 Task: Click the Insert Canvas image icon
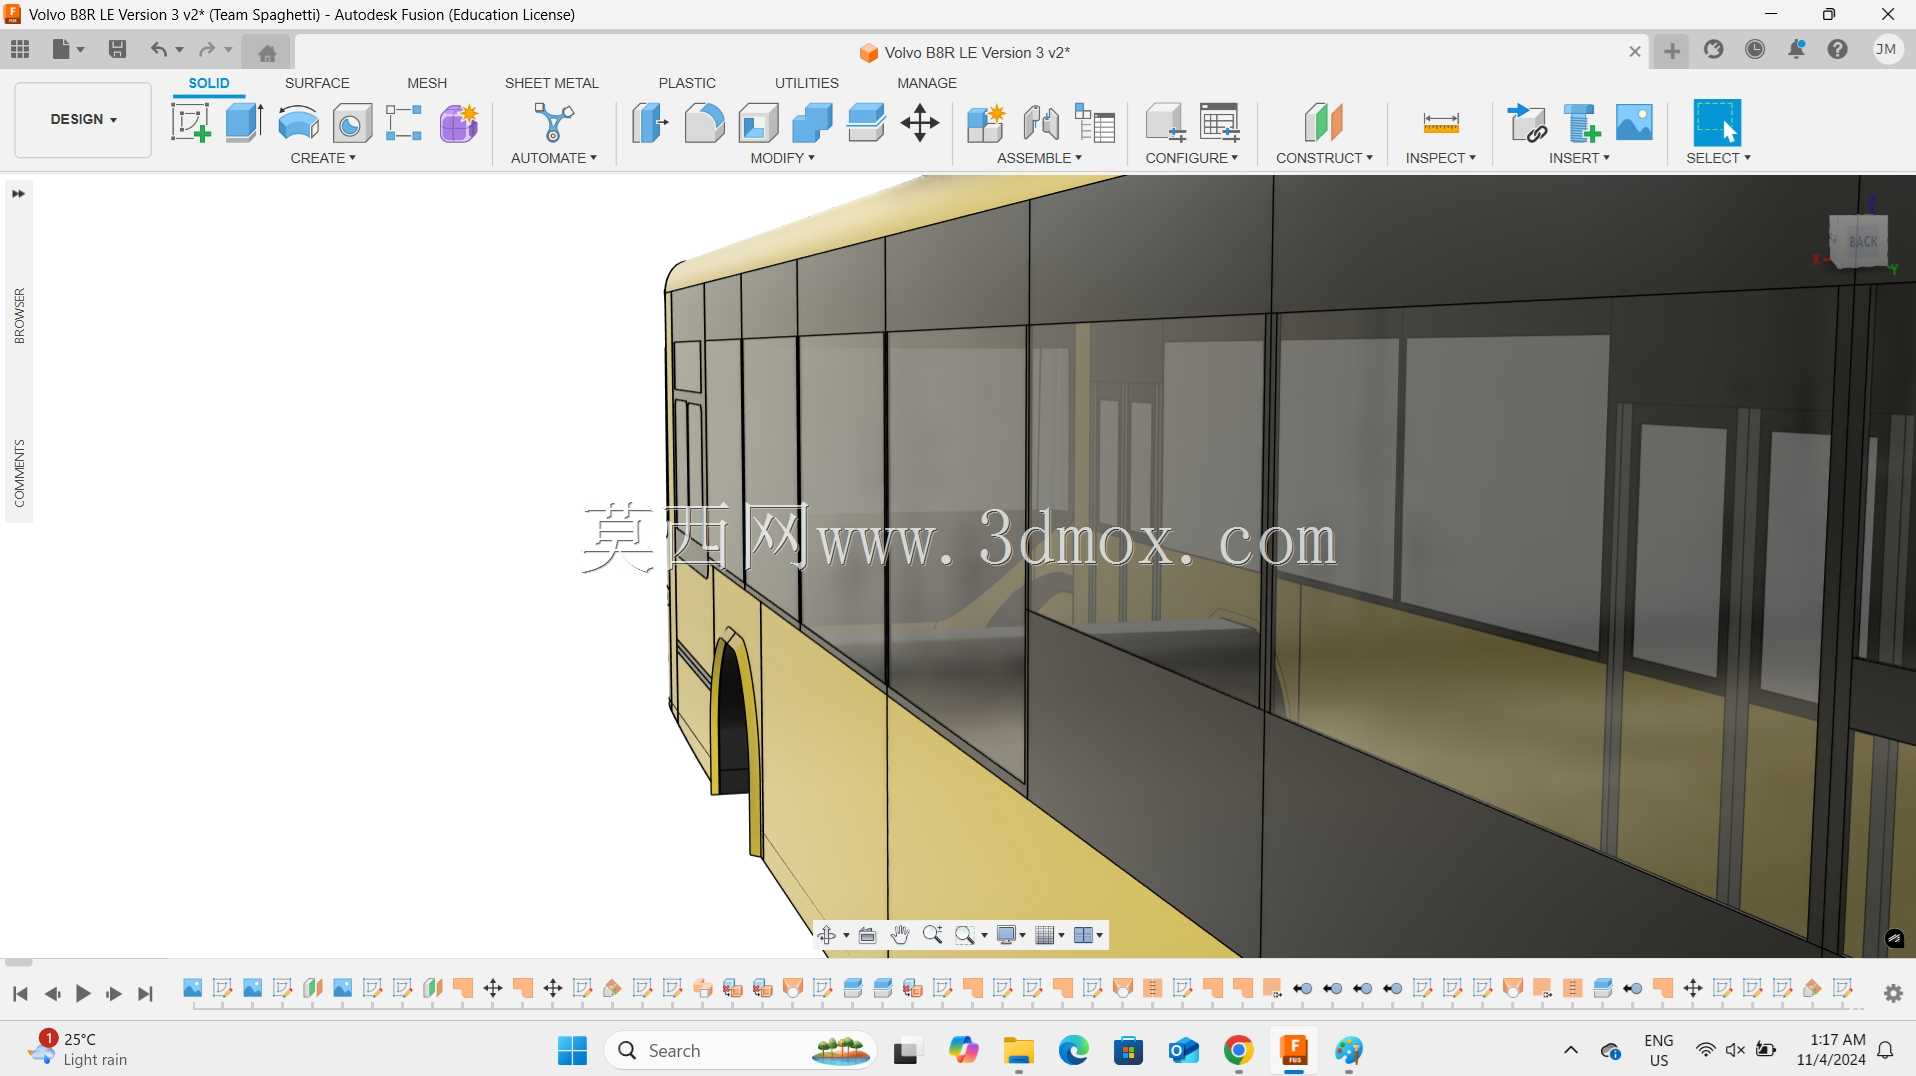[x=1634, y=123]
